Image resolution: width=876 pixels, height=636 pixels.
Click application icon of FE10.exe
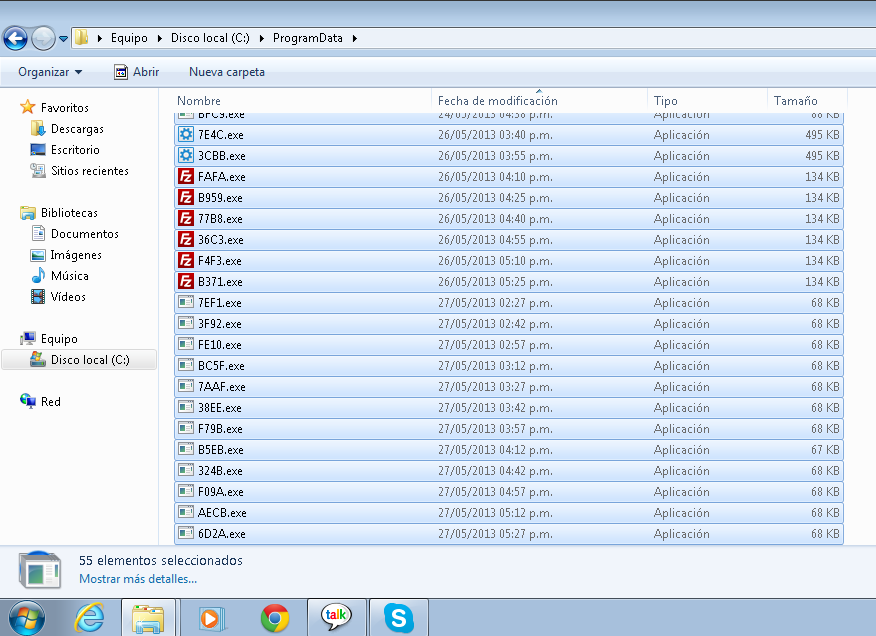tap(185, 344)
